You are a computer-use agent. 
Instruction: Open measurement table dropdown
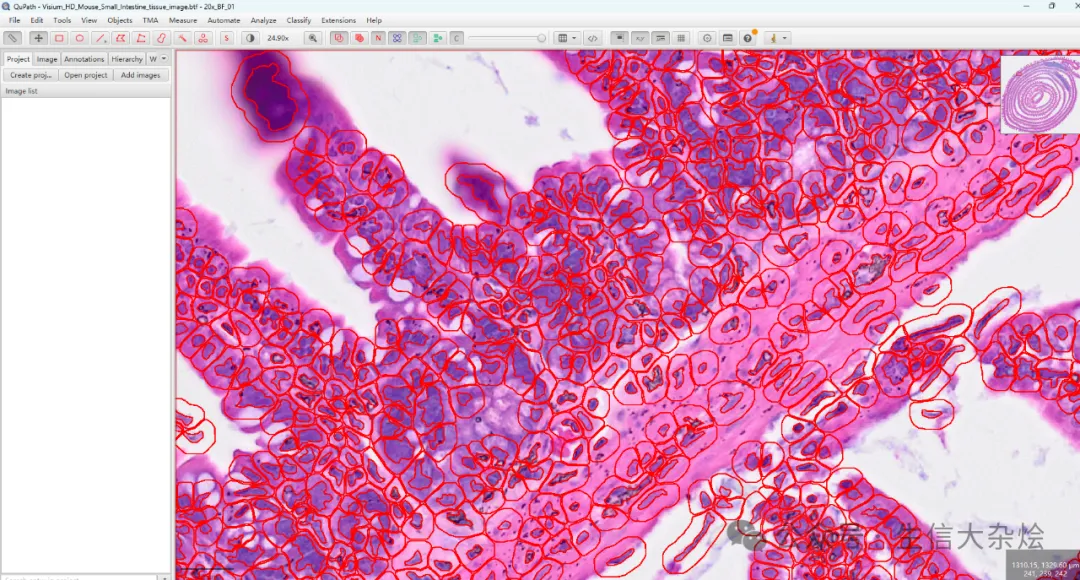pos(567,39)
